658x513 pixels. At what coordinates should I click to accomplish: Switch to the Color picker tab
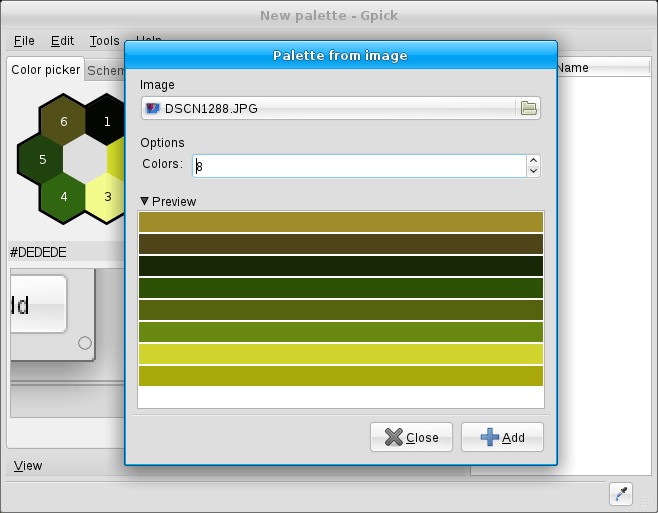click(x=45, y=69)
